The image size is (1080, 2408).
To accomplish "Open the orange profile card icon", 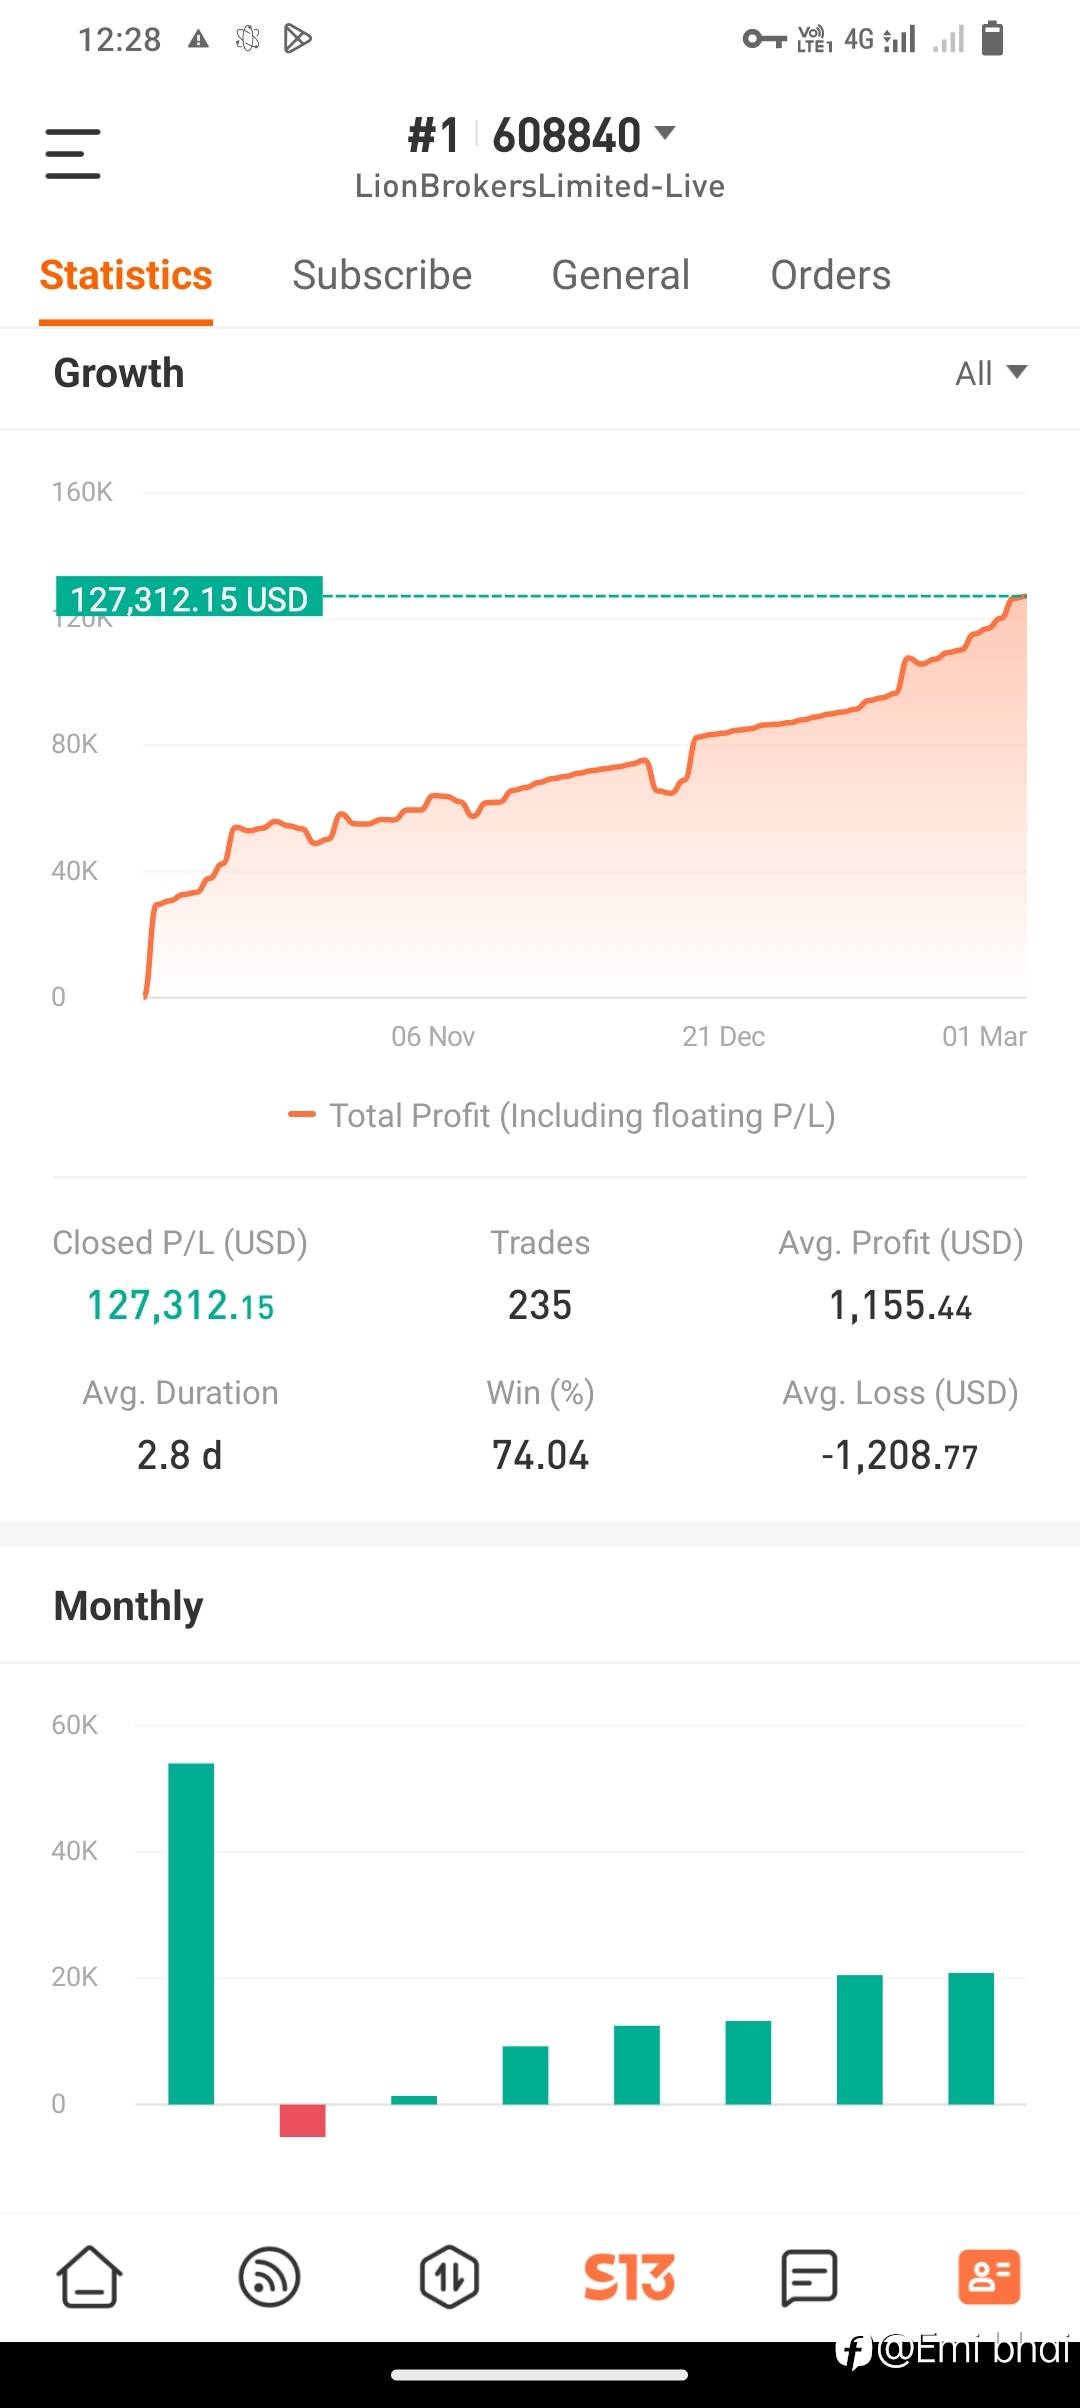I will click(x=989, y=2277).
